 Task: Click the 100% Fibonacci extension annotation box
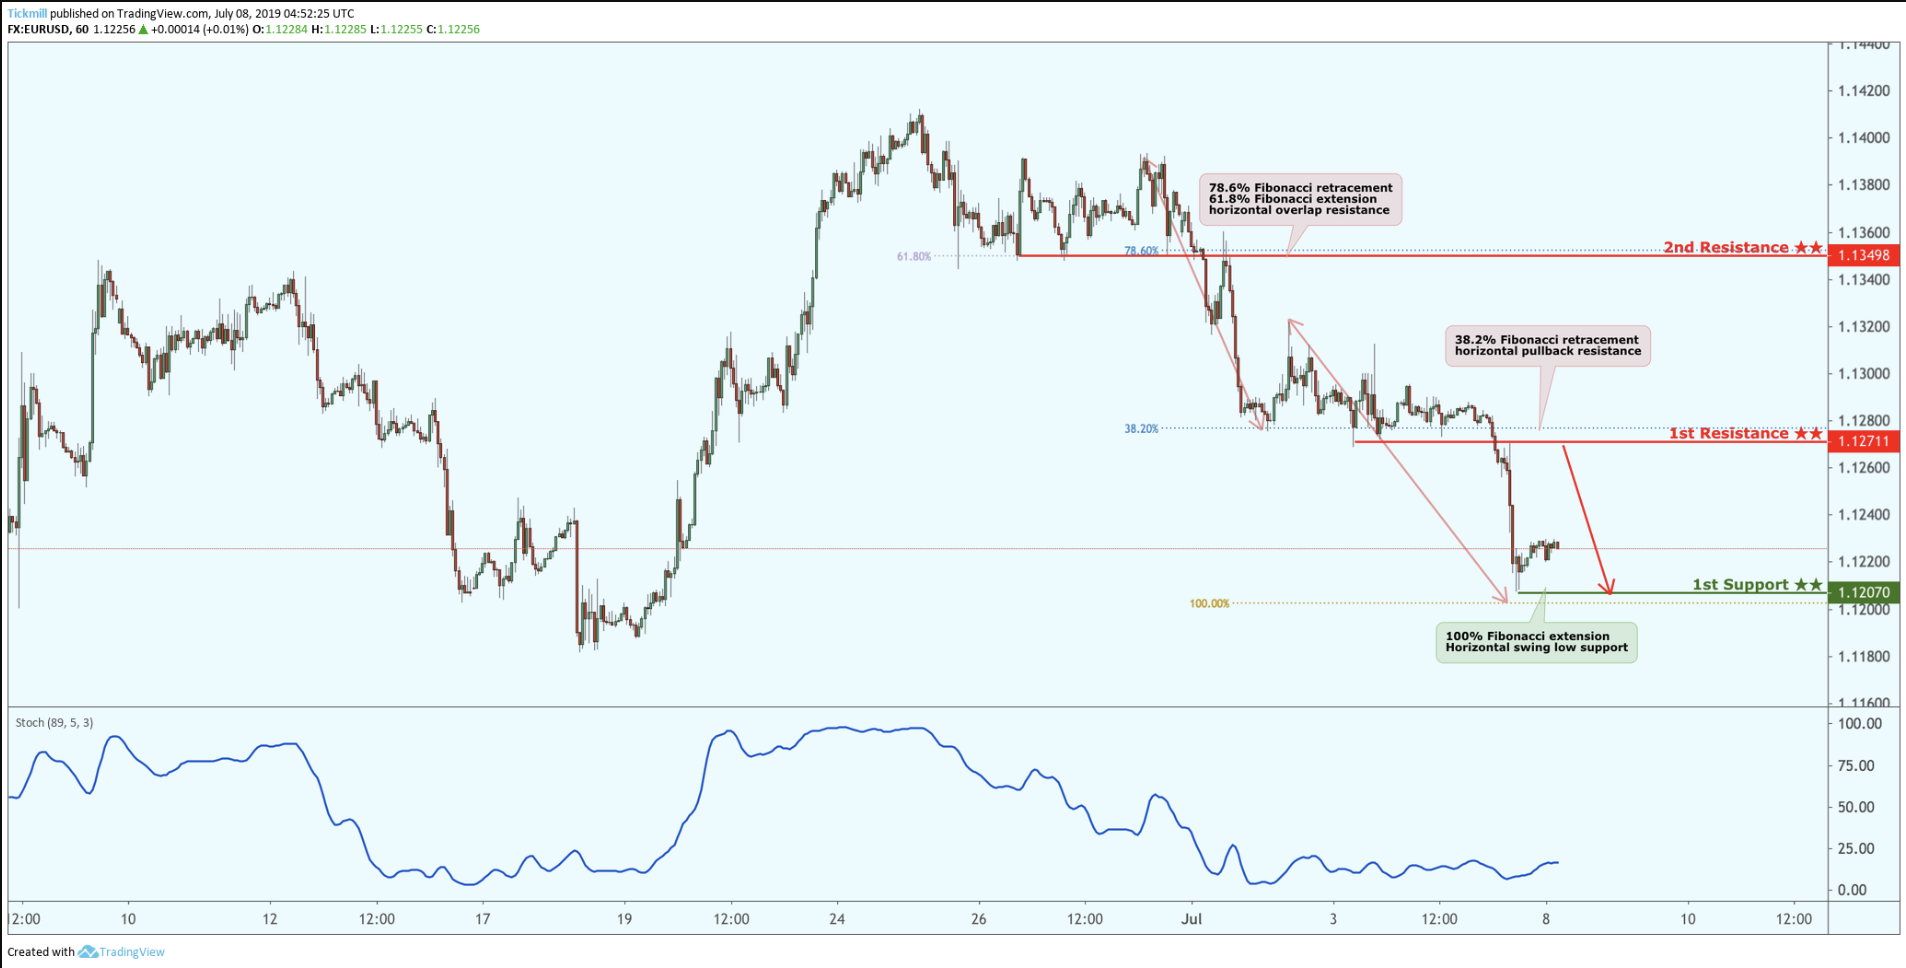[x=1536, y=642]
